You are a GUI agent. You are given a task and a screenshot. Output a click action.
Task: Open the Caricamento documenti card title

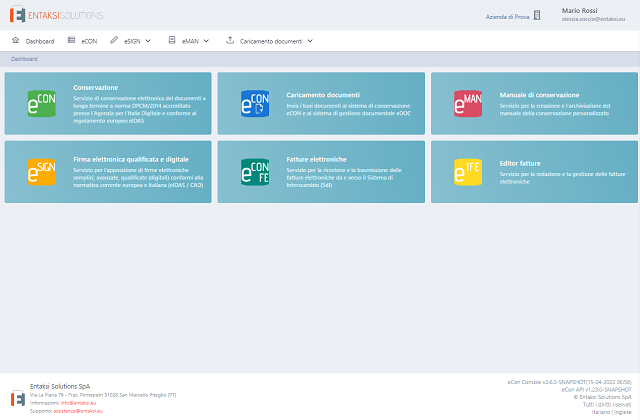click(x=323, y=95)
